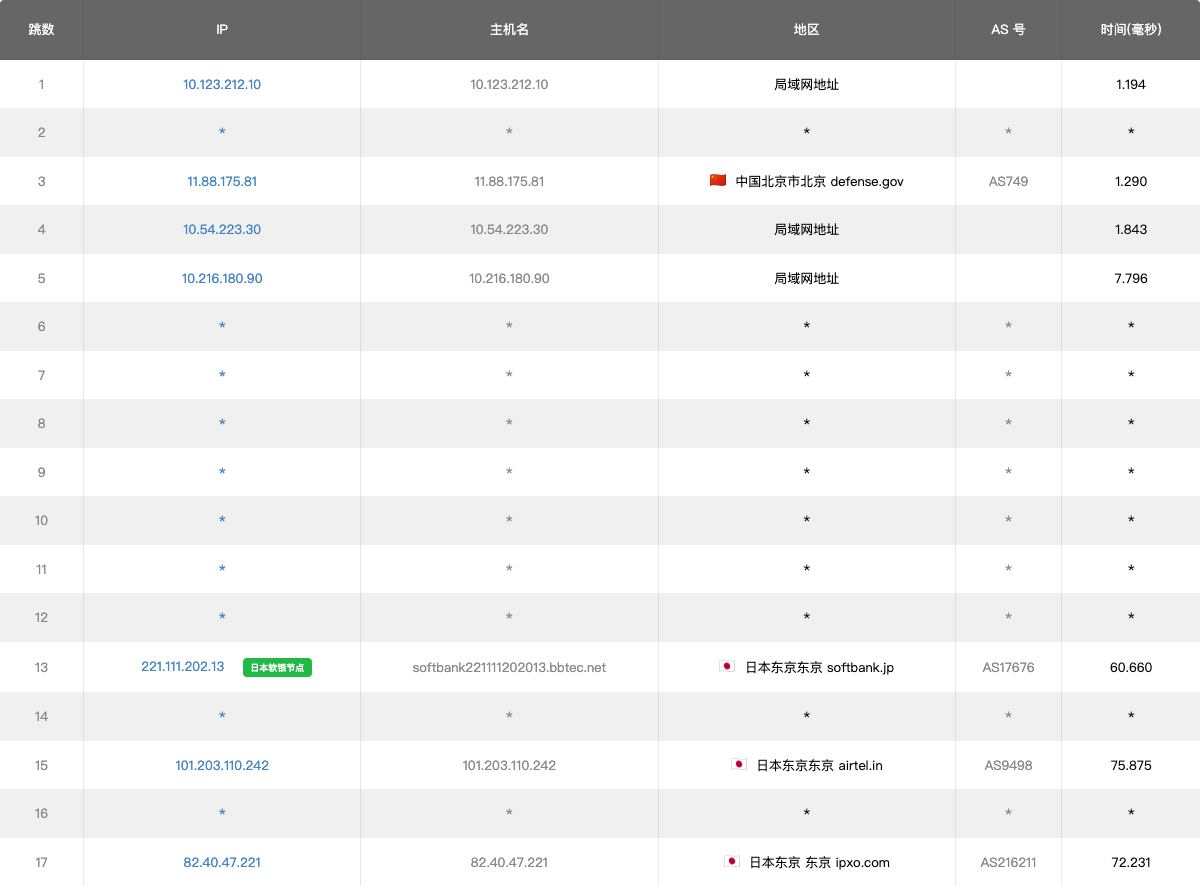Screen dimensions: 1200x886
Task: Click the 跳数 column header
Action: (x=41, y=30)
